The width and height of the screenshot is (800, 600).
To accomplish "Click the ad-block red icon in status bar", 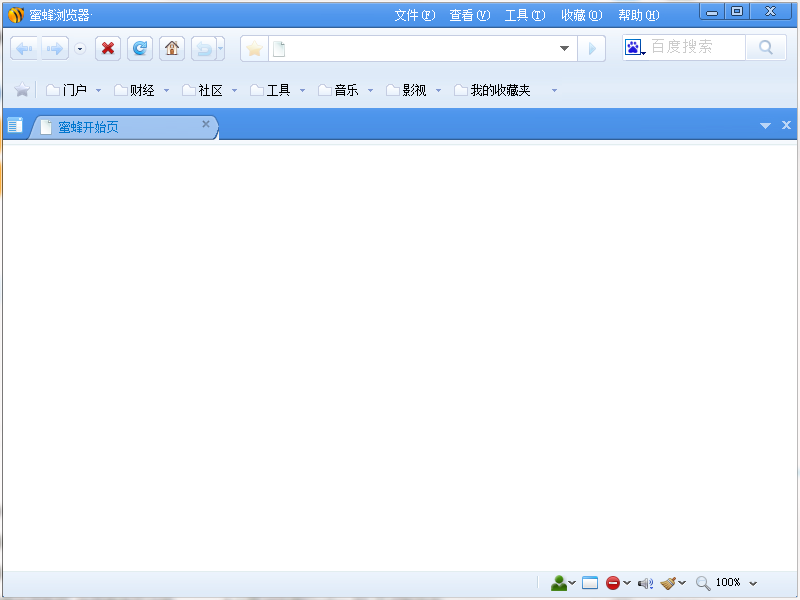I will point(615,583).
